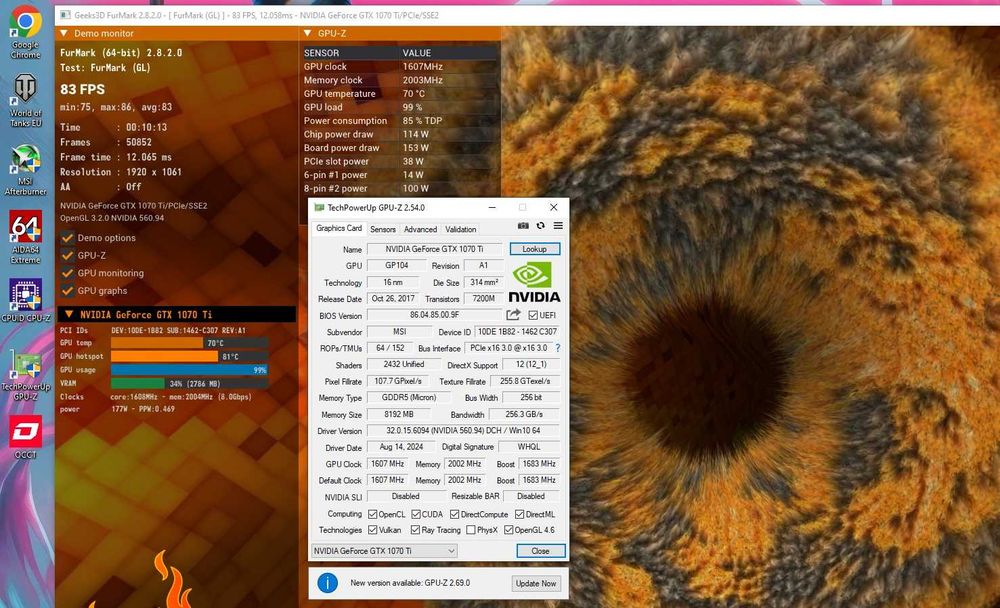1000x608 pixels.
Task: Toggle Vulkan technology checkbox
Action: [373, 530]
